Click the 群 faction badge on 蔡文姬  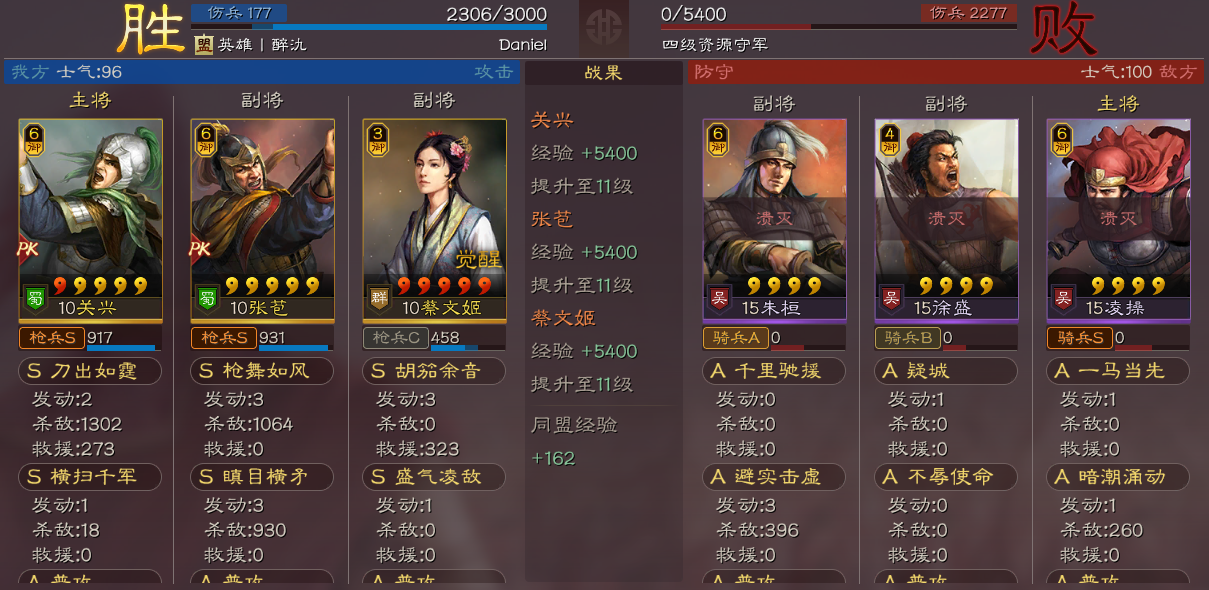click(379, 298)
